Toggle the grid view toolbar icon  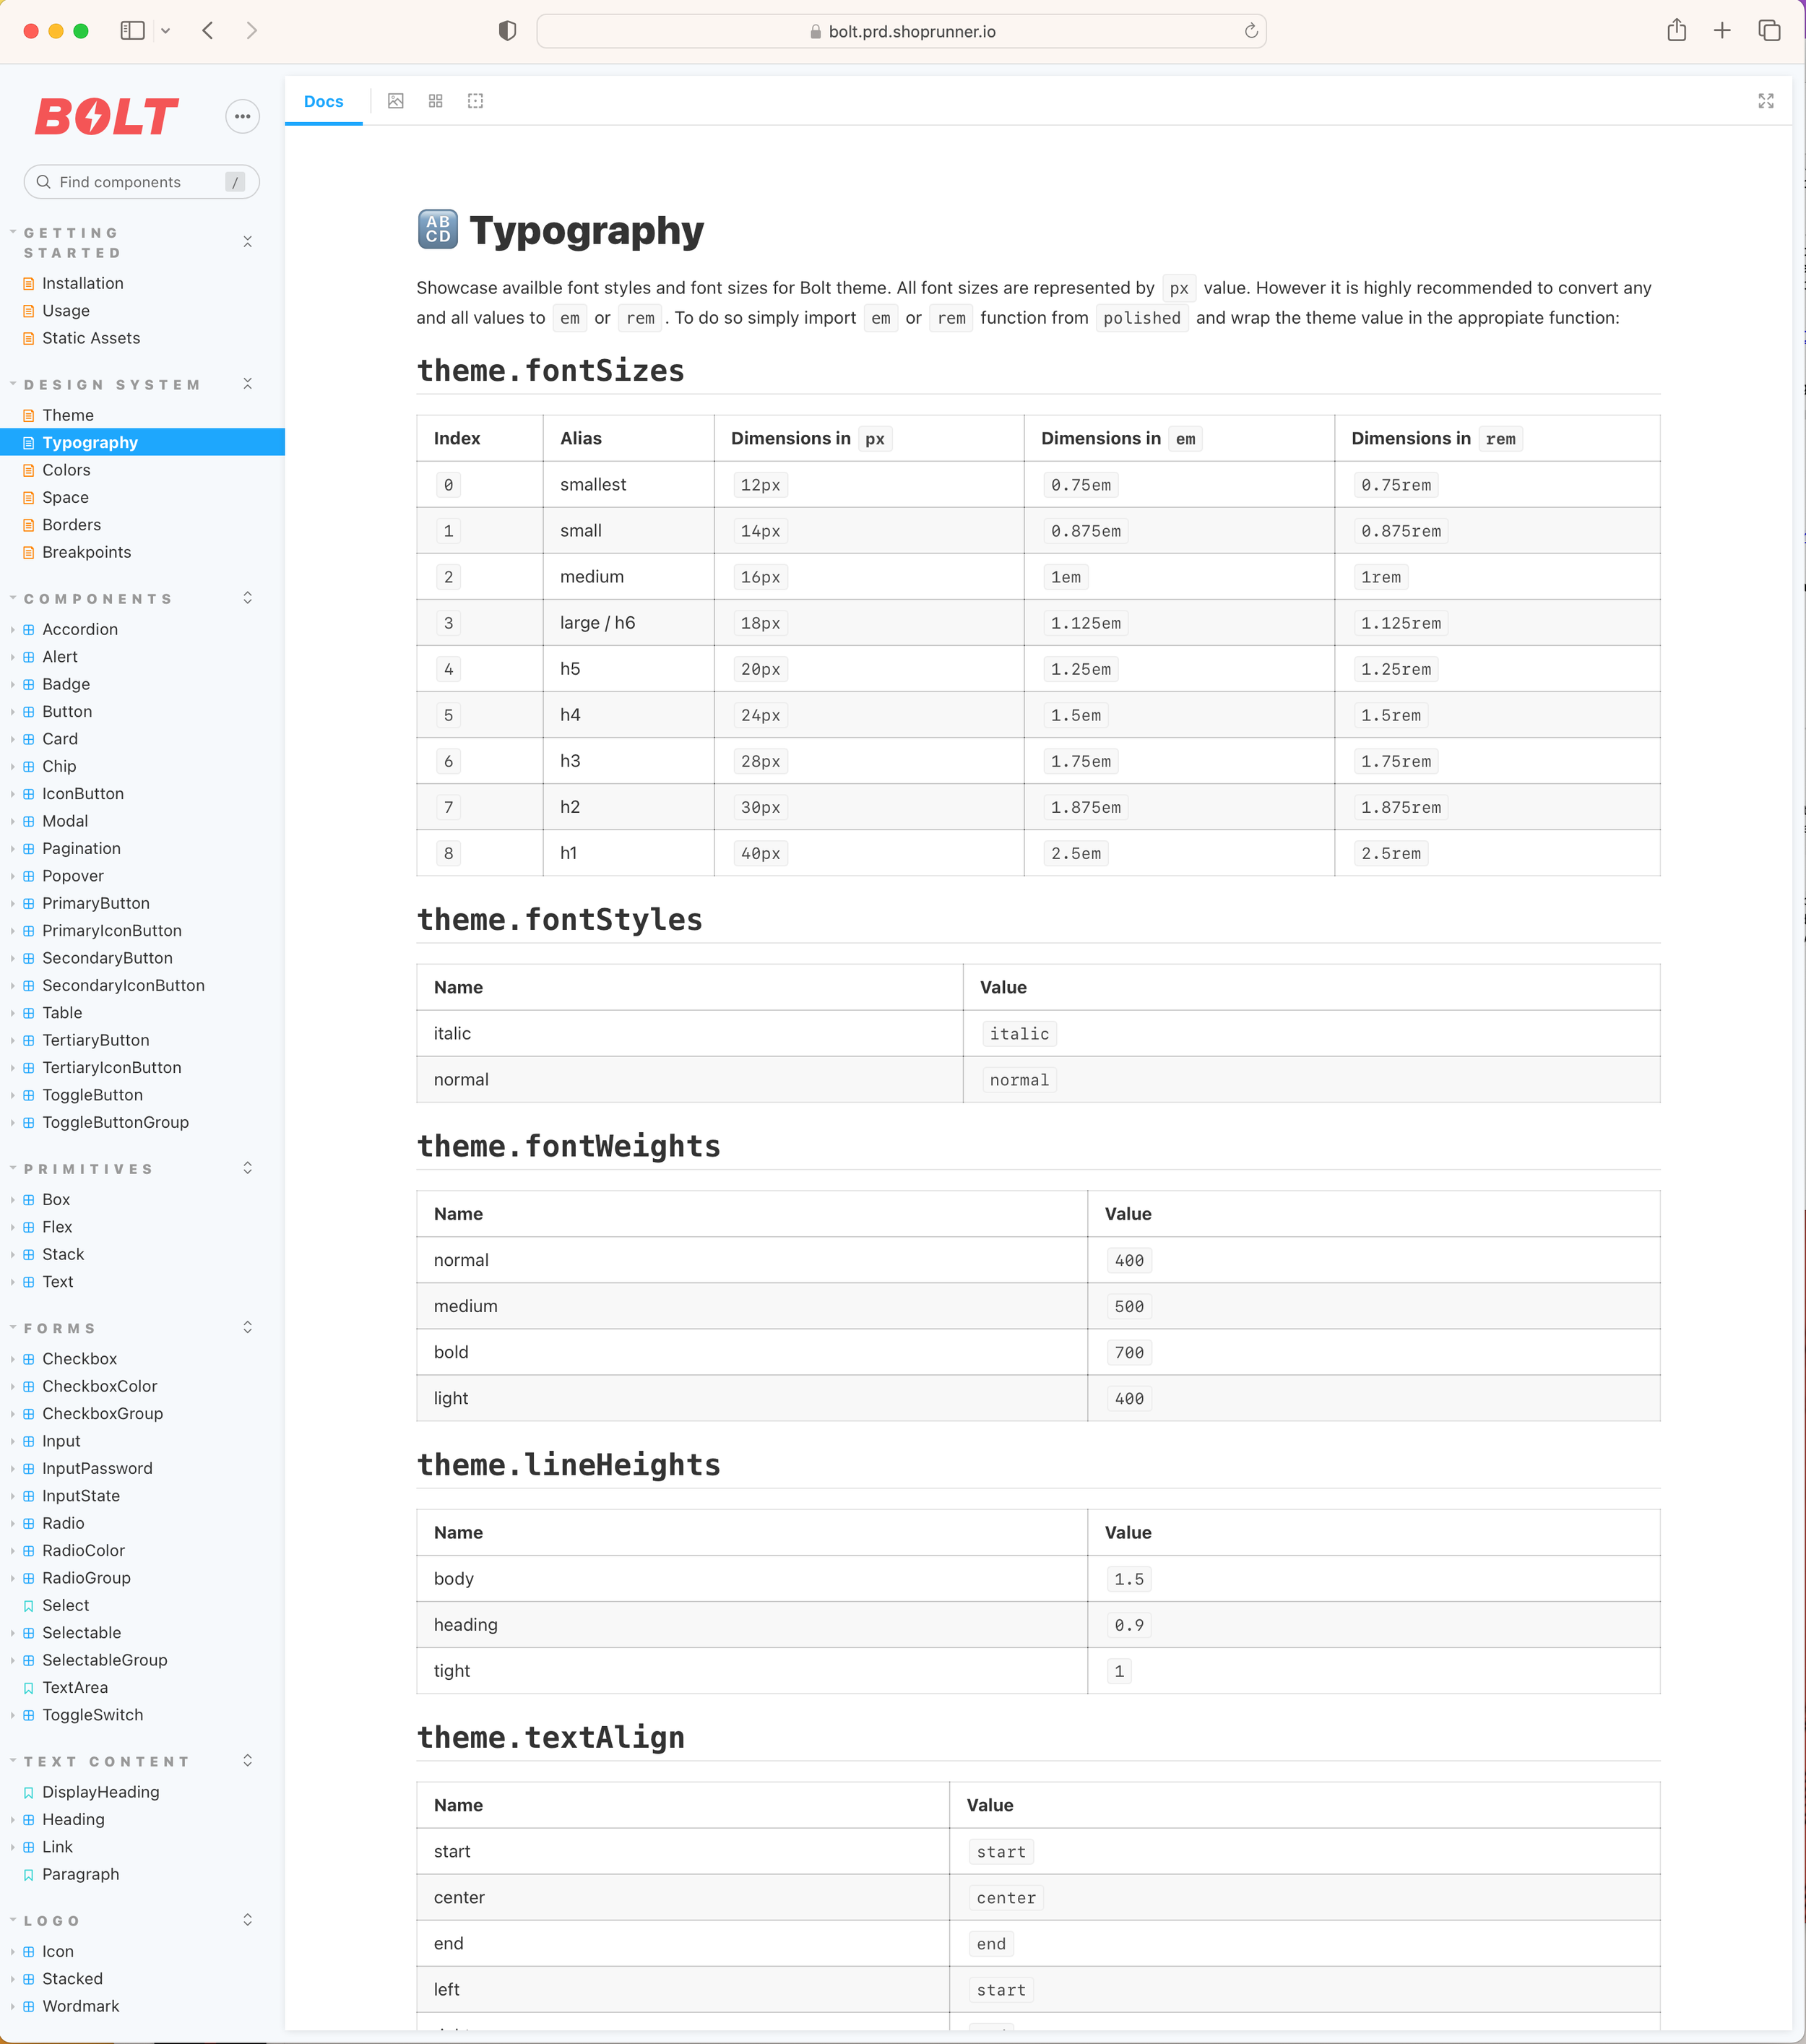[436, 101]
